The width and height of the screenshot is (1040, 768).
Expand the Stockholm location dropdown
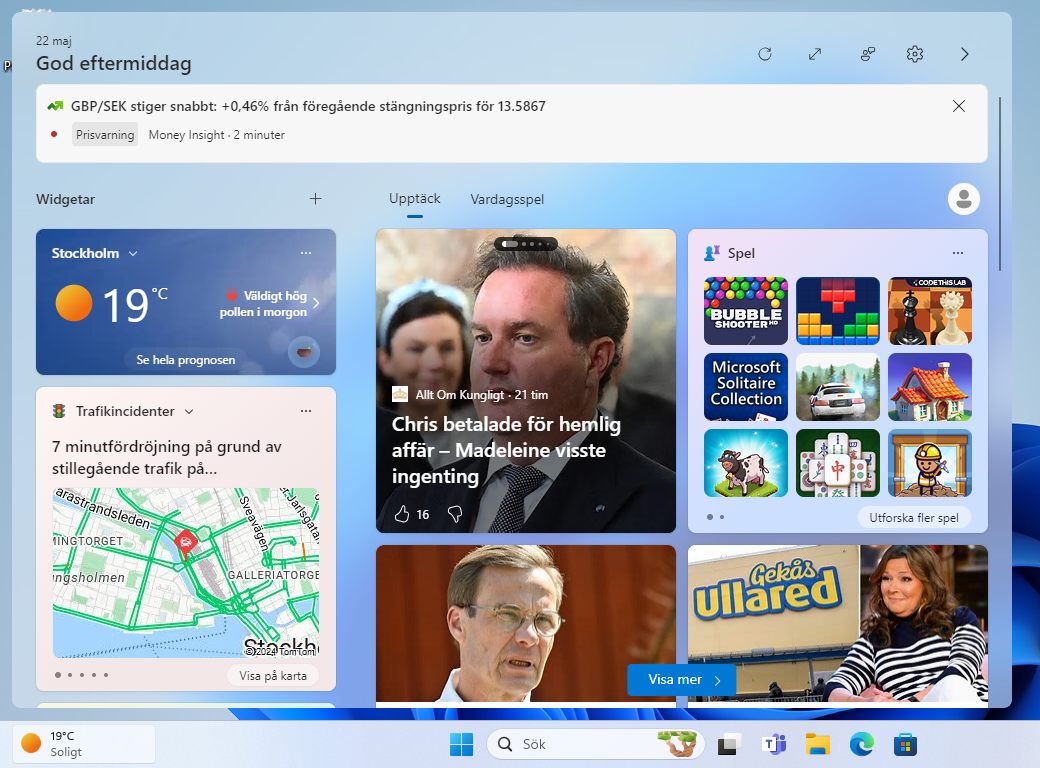pyautogui.click(x=133, y=254)
